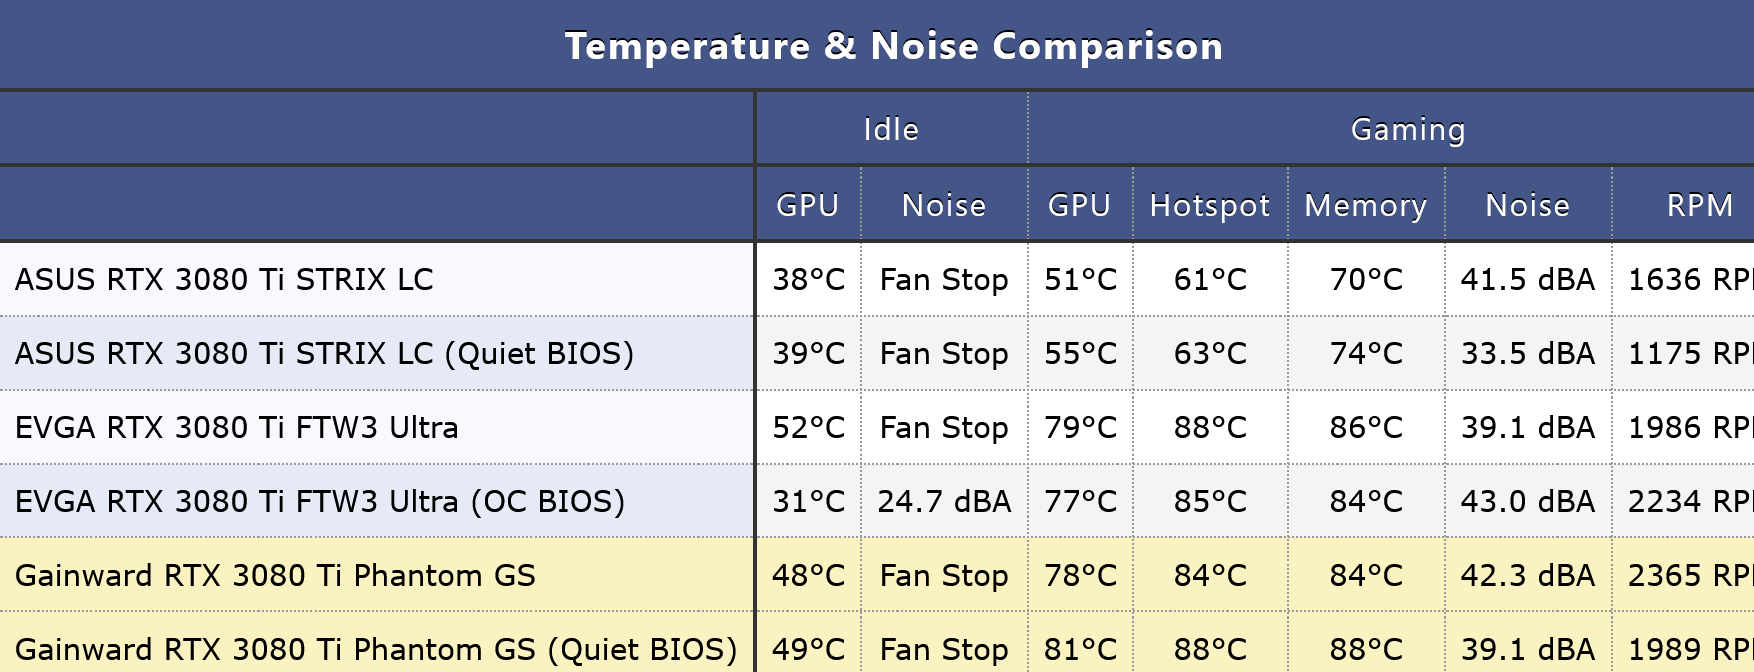Click the Idle Noise column header

(x=944, y=205)
